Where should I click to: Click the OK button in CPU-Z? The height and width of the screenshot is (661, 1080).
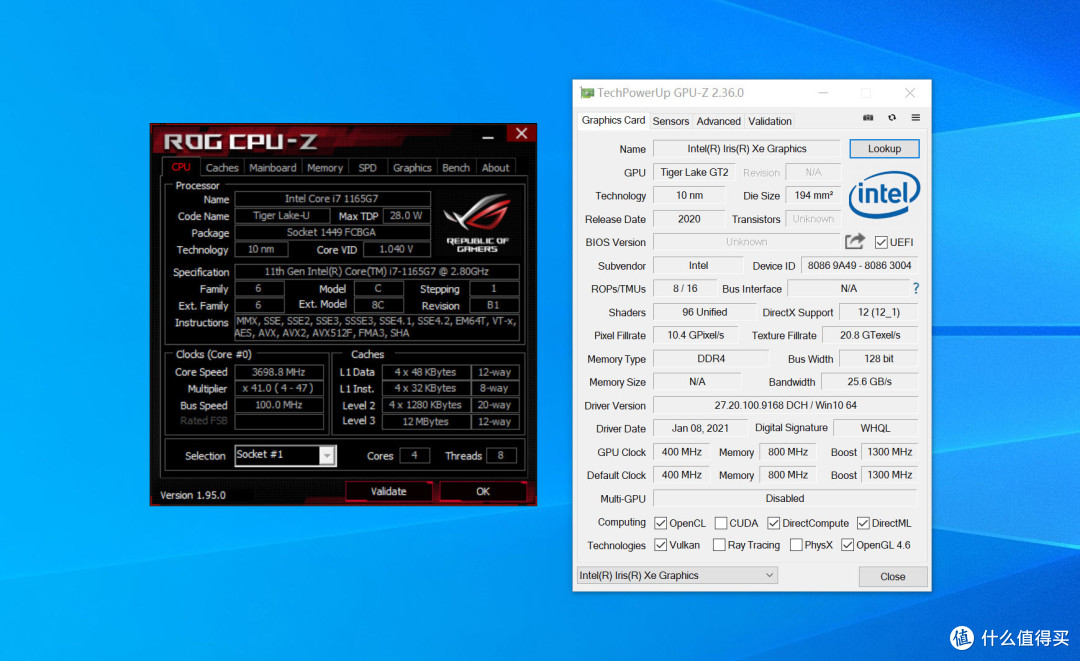point(483,491)
